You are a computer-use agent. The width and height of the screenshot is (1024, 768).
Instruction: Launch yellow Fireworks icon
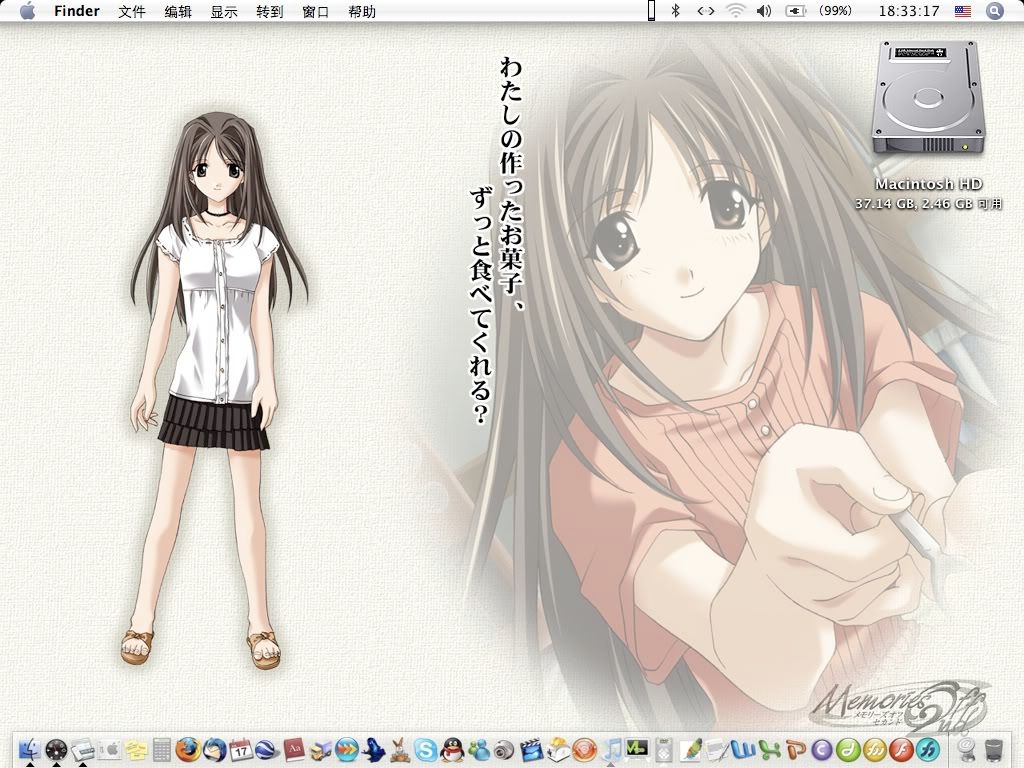(x=874, y=750)
